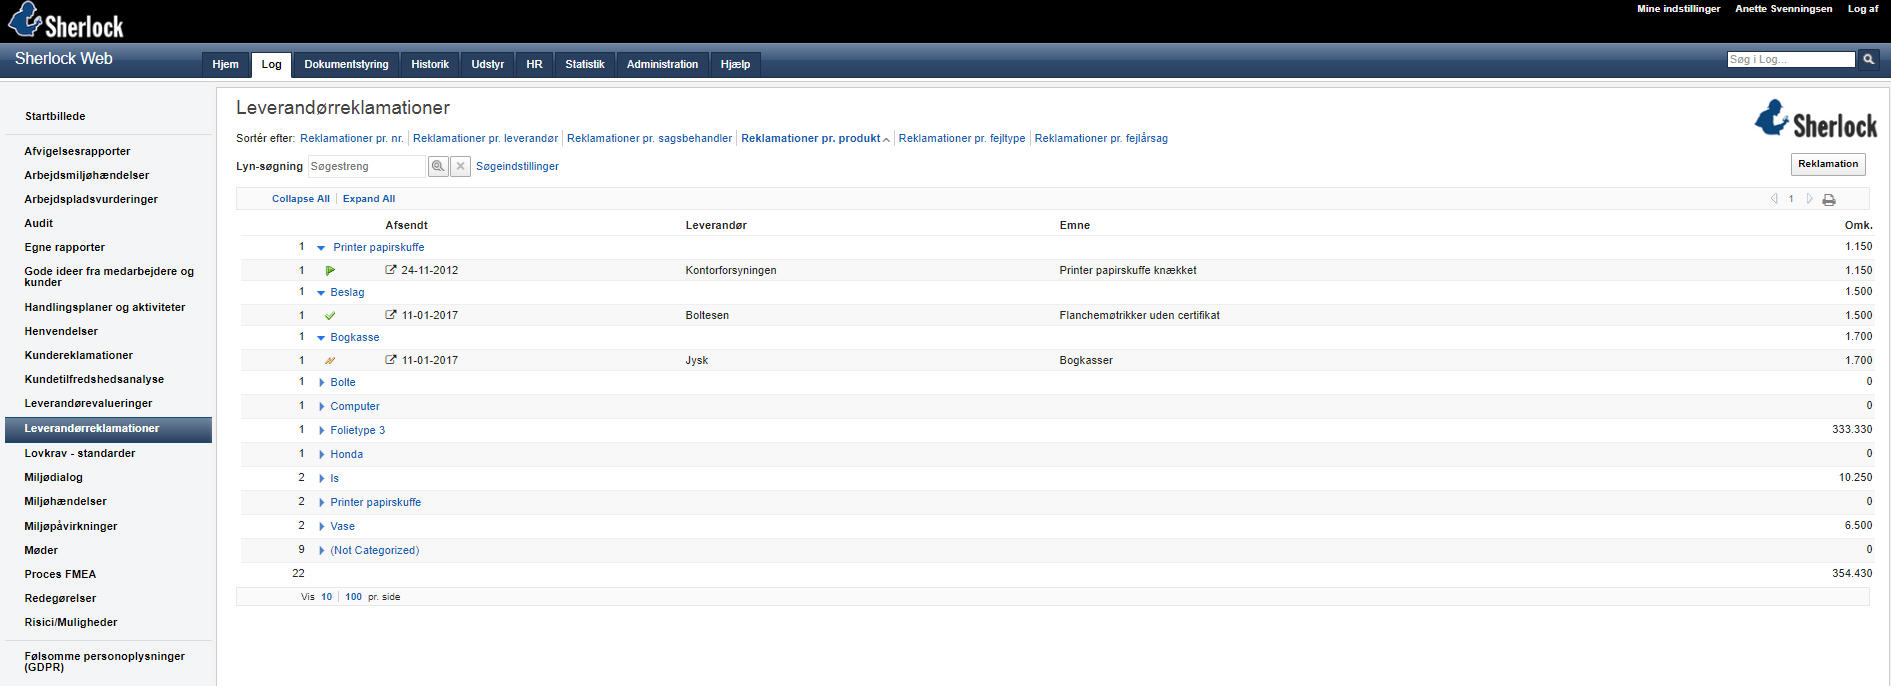
Task: Select the Log tab
Action: [271, 64]
